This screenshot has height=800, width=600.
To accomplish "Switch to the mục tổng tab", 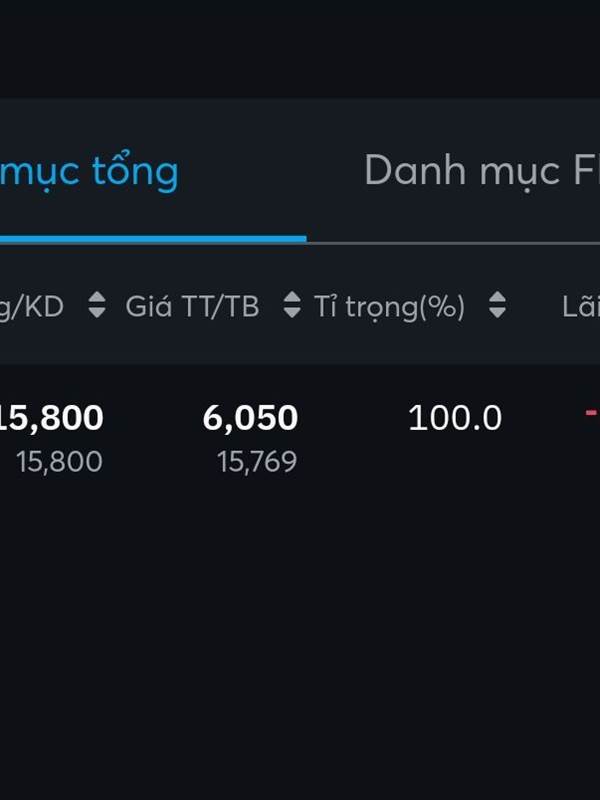I will (x=89, y=172).
